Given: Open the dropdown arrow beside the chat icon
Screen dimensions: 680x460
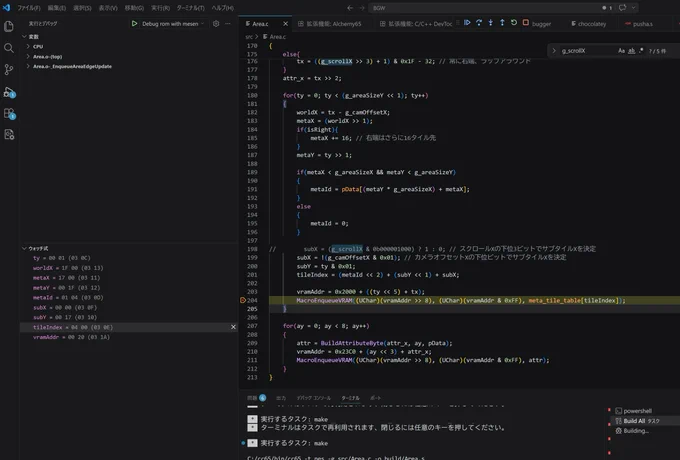Looking at the screenshot, I should pos(634,8).
